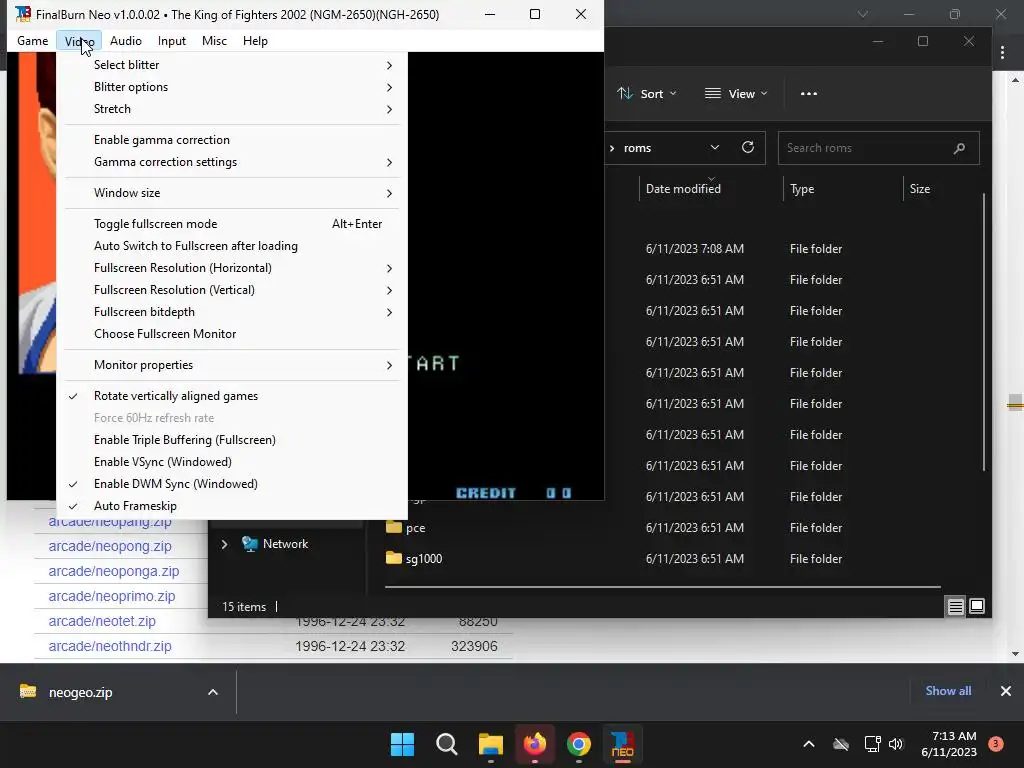The width and height of the screenshot is (1024, 768).
Task: Open Sort dropdown in File Explorer
Action: point(647,93)
